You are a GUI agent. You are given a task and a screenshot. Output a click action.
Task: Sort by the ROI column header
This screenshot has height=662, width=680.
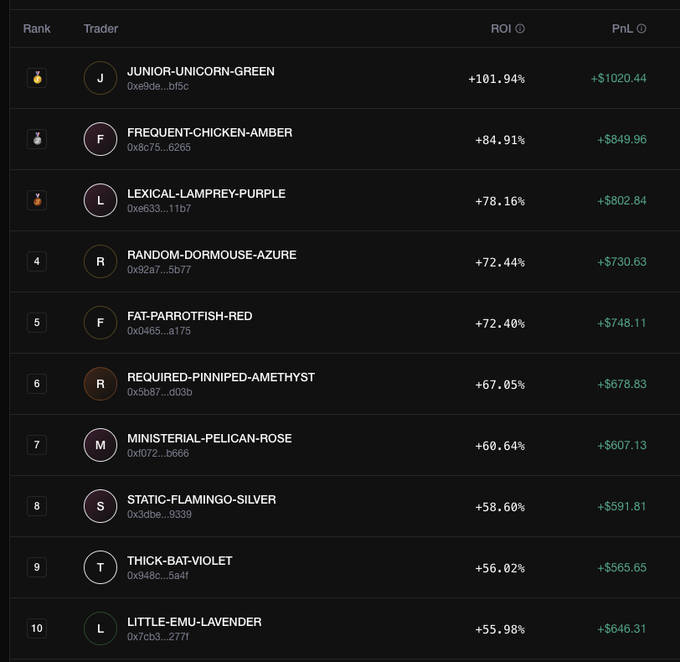(500, 29)
